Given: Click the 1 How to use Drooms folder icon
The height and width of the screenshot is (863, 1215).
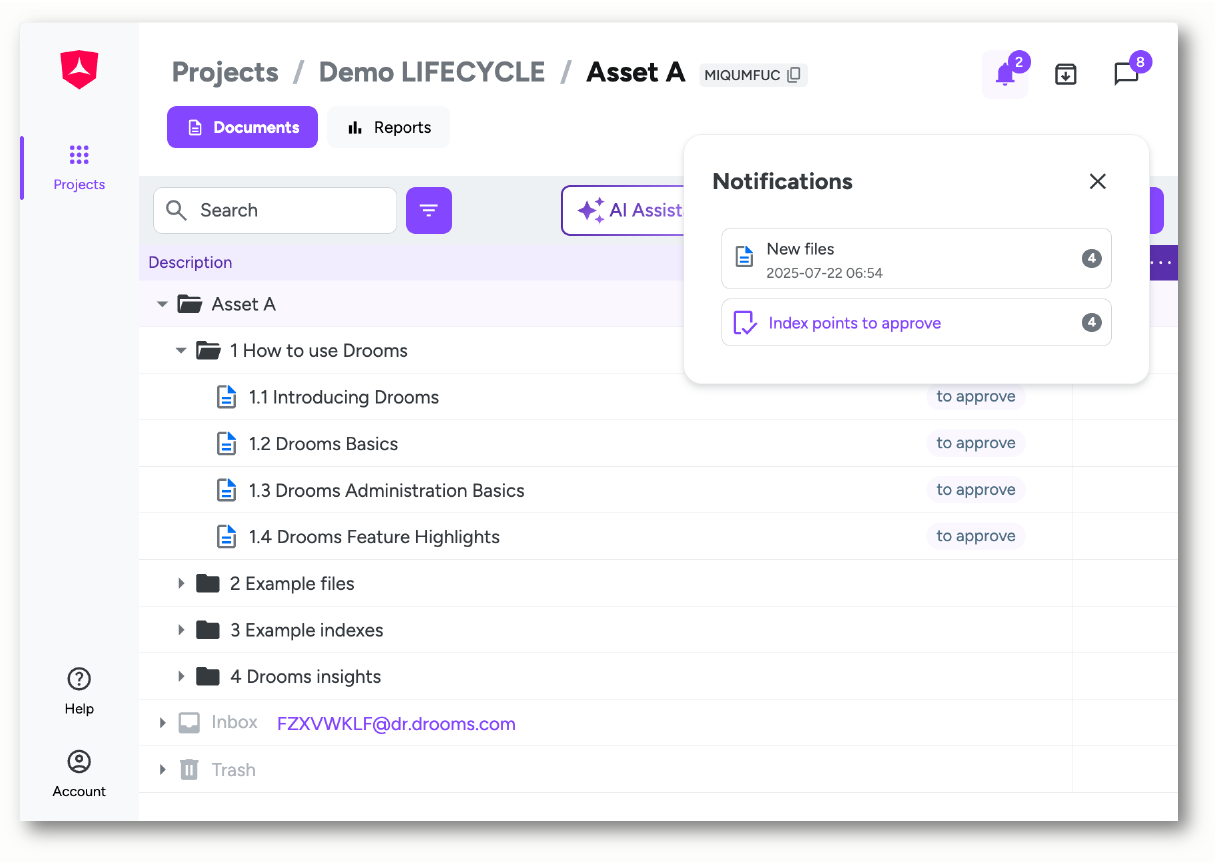Looking at the screenshot, I should tap(208, 350).
